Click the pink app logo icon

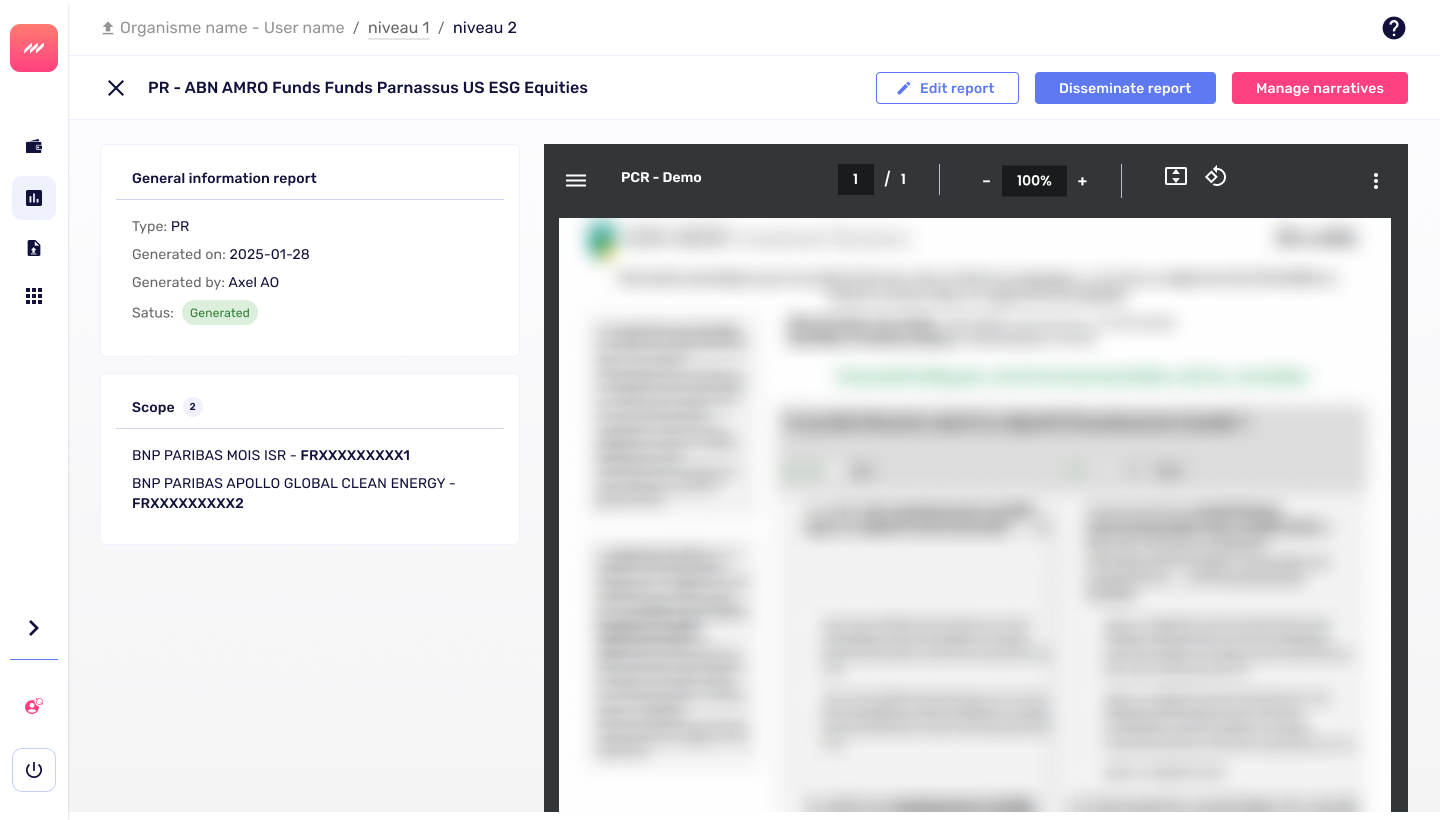tap(34, 48)
